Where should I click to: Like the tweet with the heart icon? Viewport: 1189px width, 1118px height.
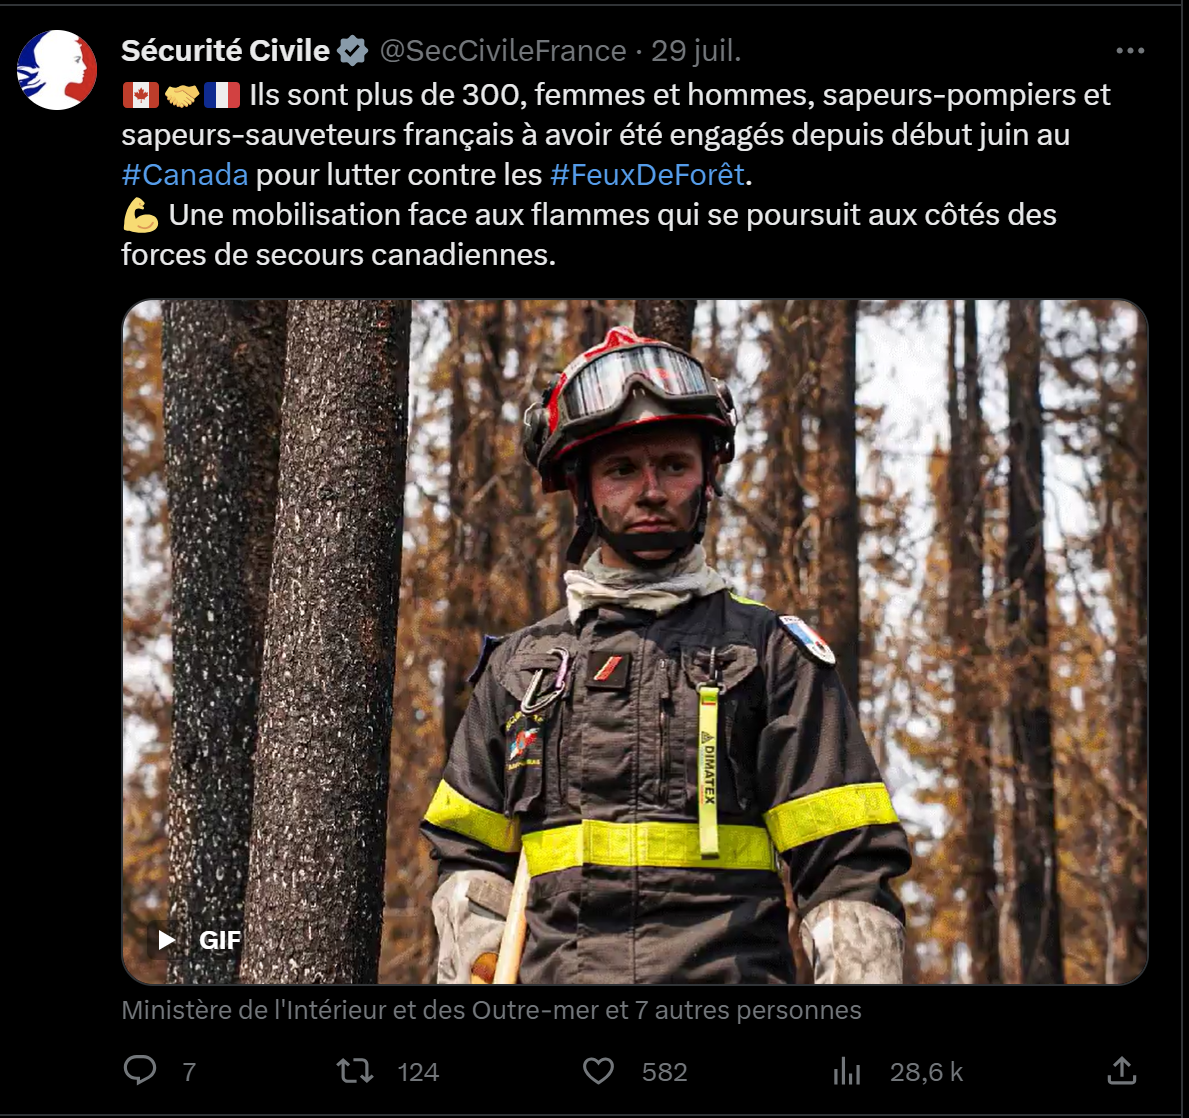[598, 1071]
